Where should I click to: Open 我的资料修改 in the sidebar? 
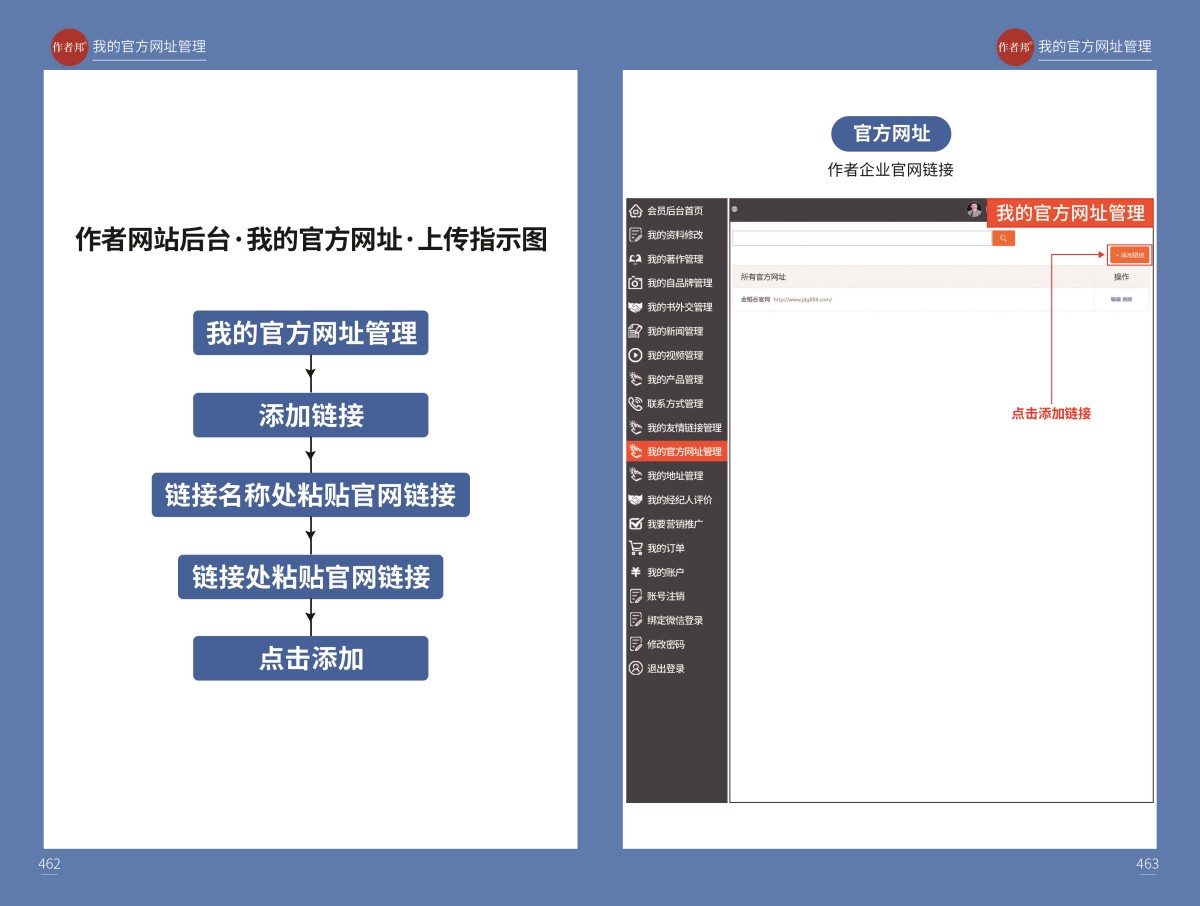click(x=674, y=235)
